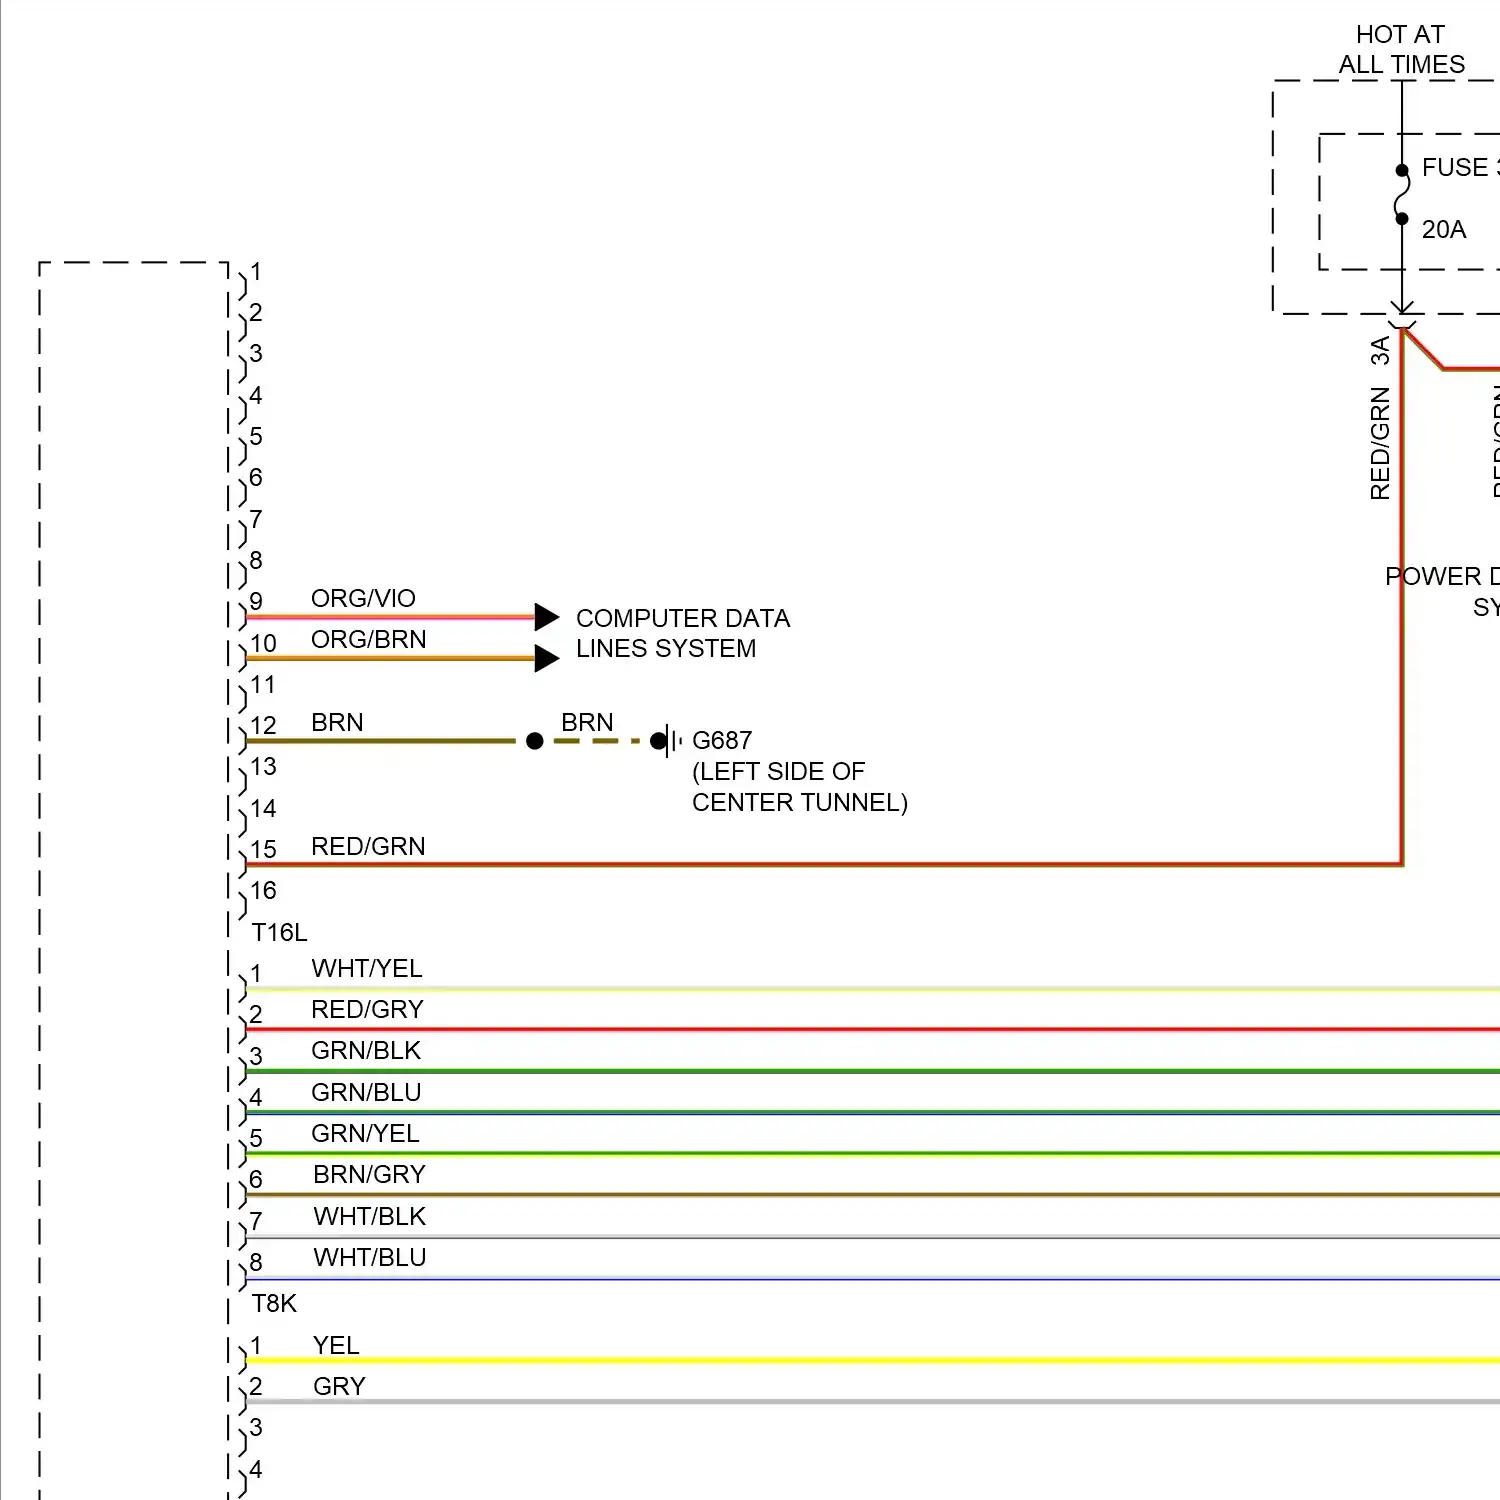Viewport: 1500px width, 1500px height.
Task: Click the vertical RED/GRN label beside 3A
Action: coord(1380,443)
